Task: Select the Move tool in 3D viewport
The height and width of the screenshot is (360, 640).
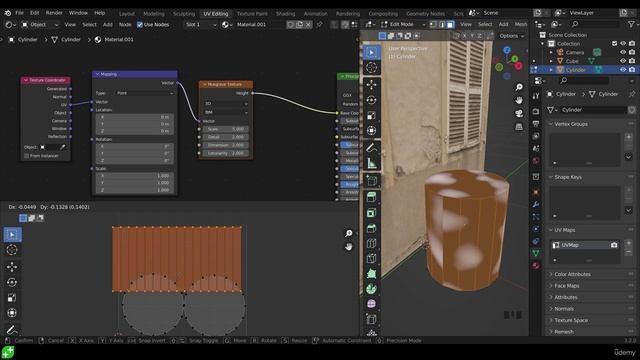Action: pos(371,84)
